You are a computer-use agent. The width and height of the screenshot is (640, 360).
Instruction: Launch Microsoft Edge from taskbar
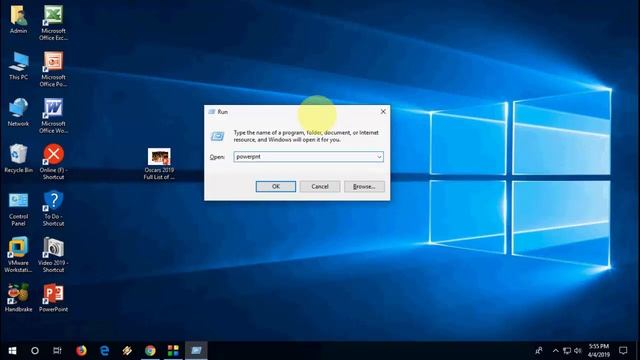(x=104, y=351)
